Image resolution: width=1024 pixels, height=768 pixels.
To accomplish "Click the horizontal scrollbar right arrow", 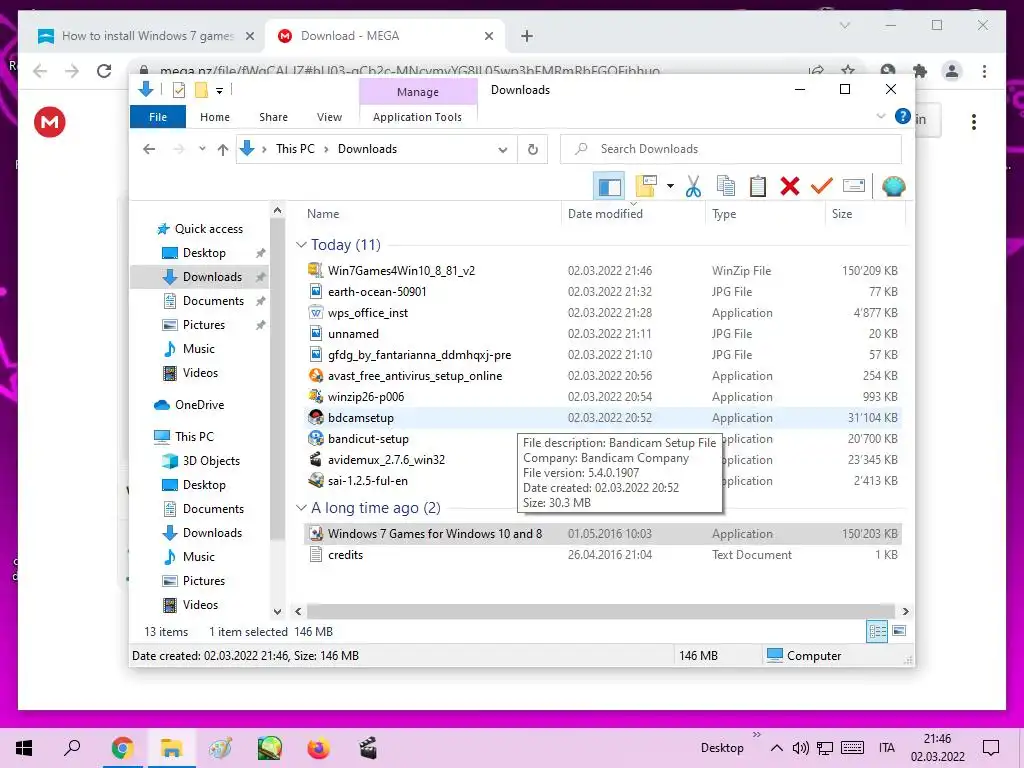I will click(905, 611).
